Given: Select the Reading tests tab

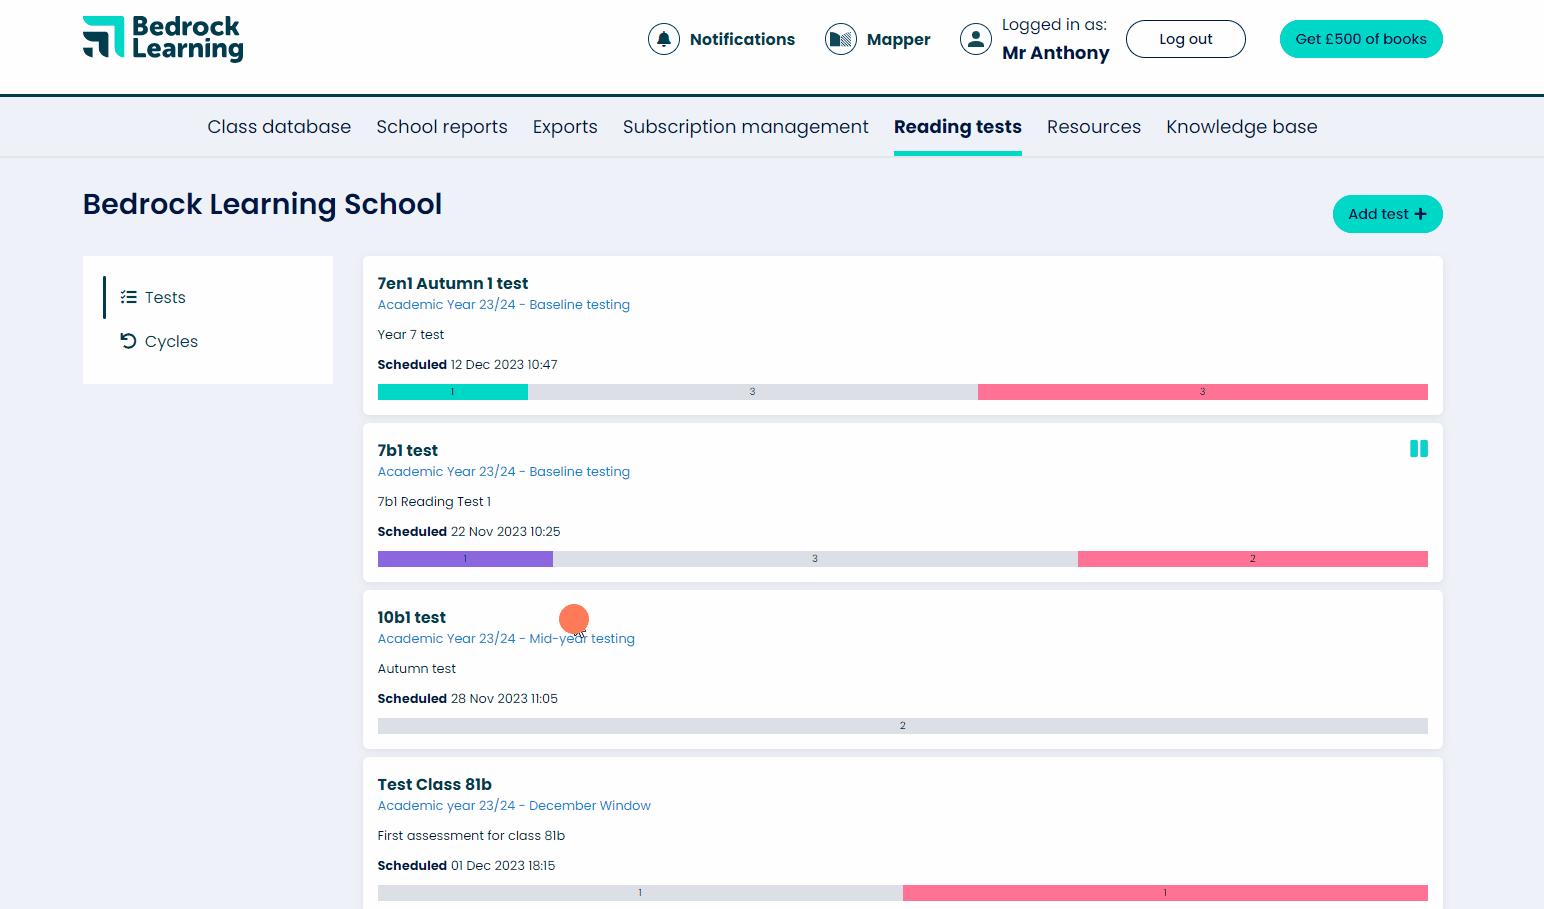Looking at the screenshot, I should pos(958,127).
